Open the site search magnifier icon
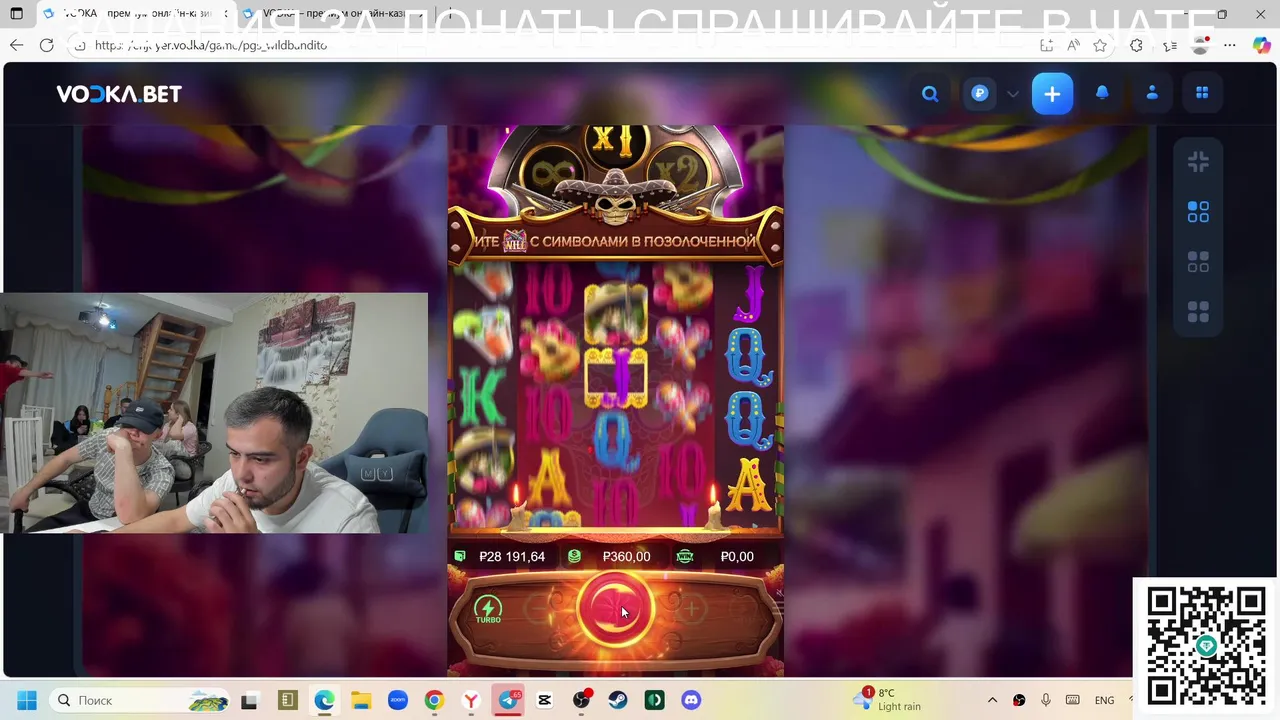This screenshot has height=720, width=1280. coord(930,94)
